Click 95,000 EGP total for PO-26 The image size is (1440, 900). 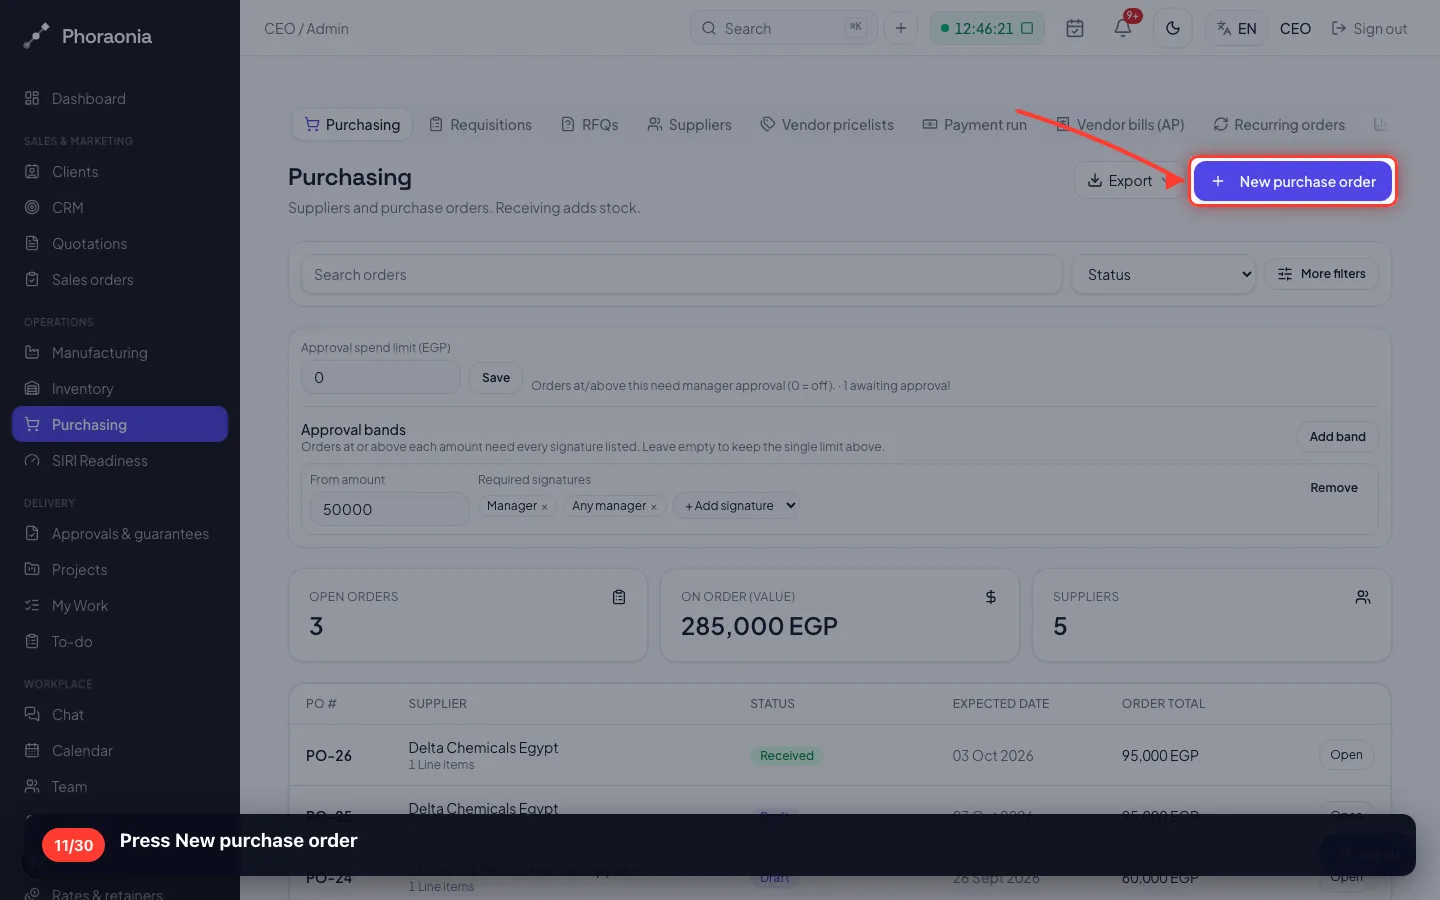1160,756
